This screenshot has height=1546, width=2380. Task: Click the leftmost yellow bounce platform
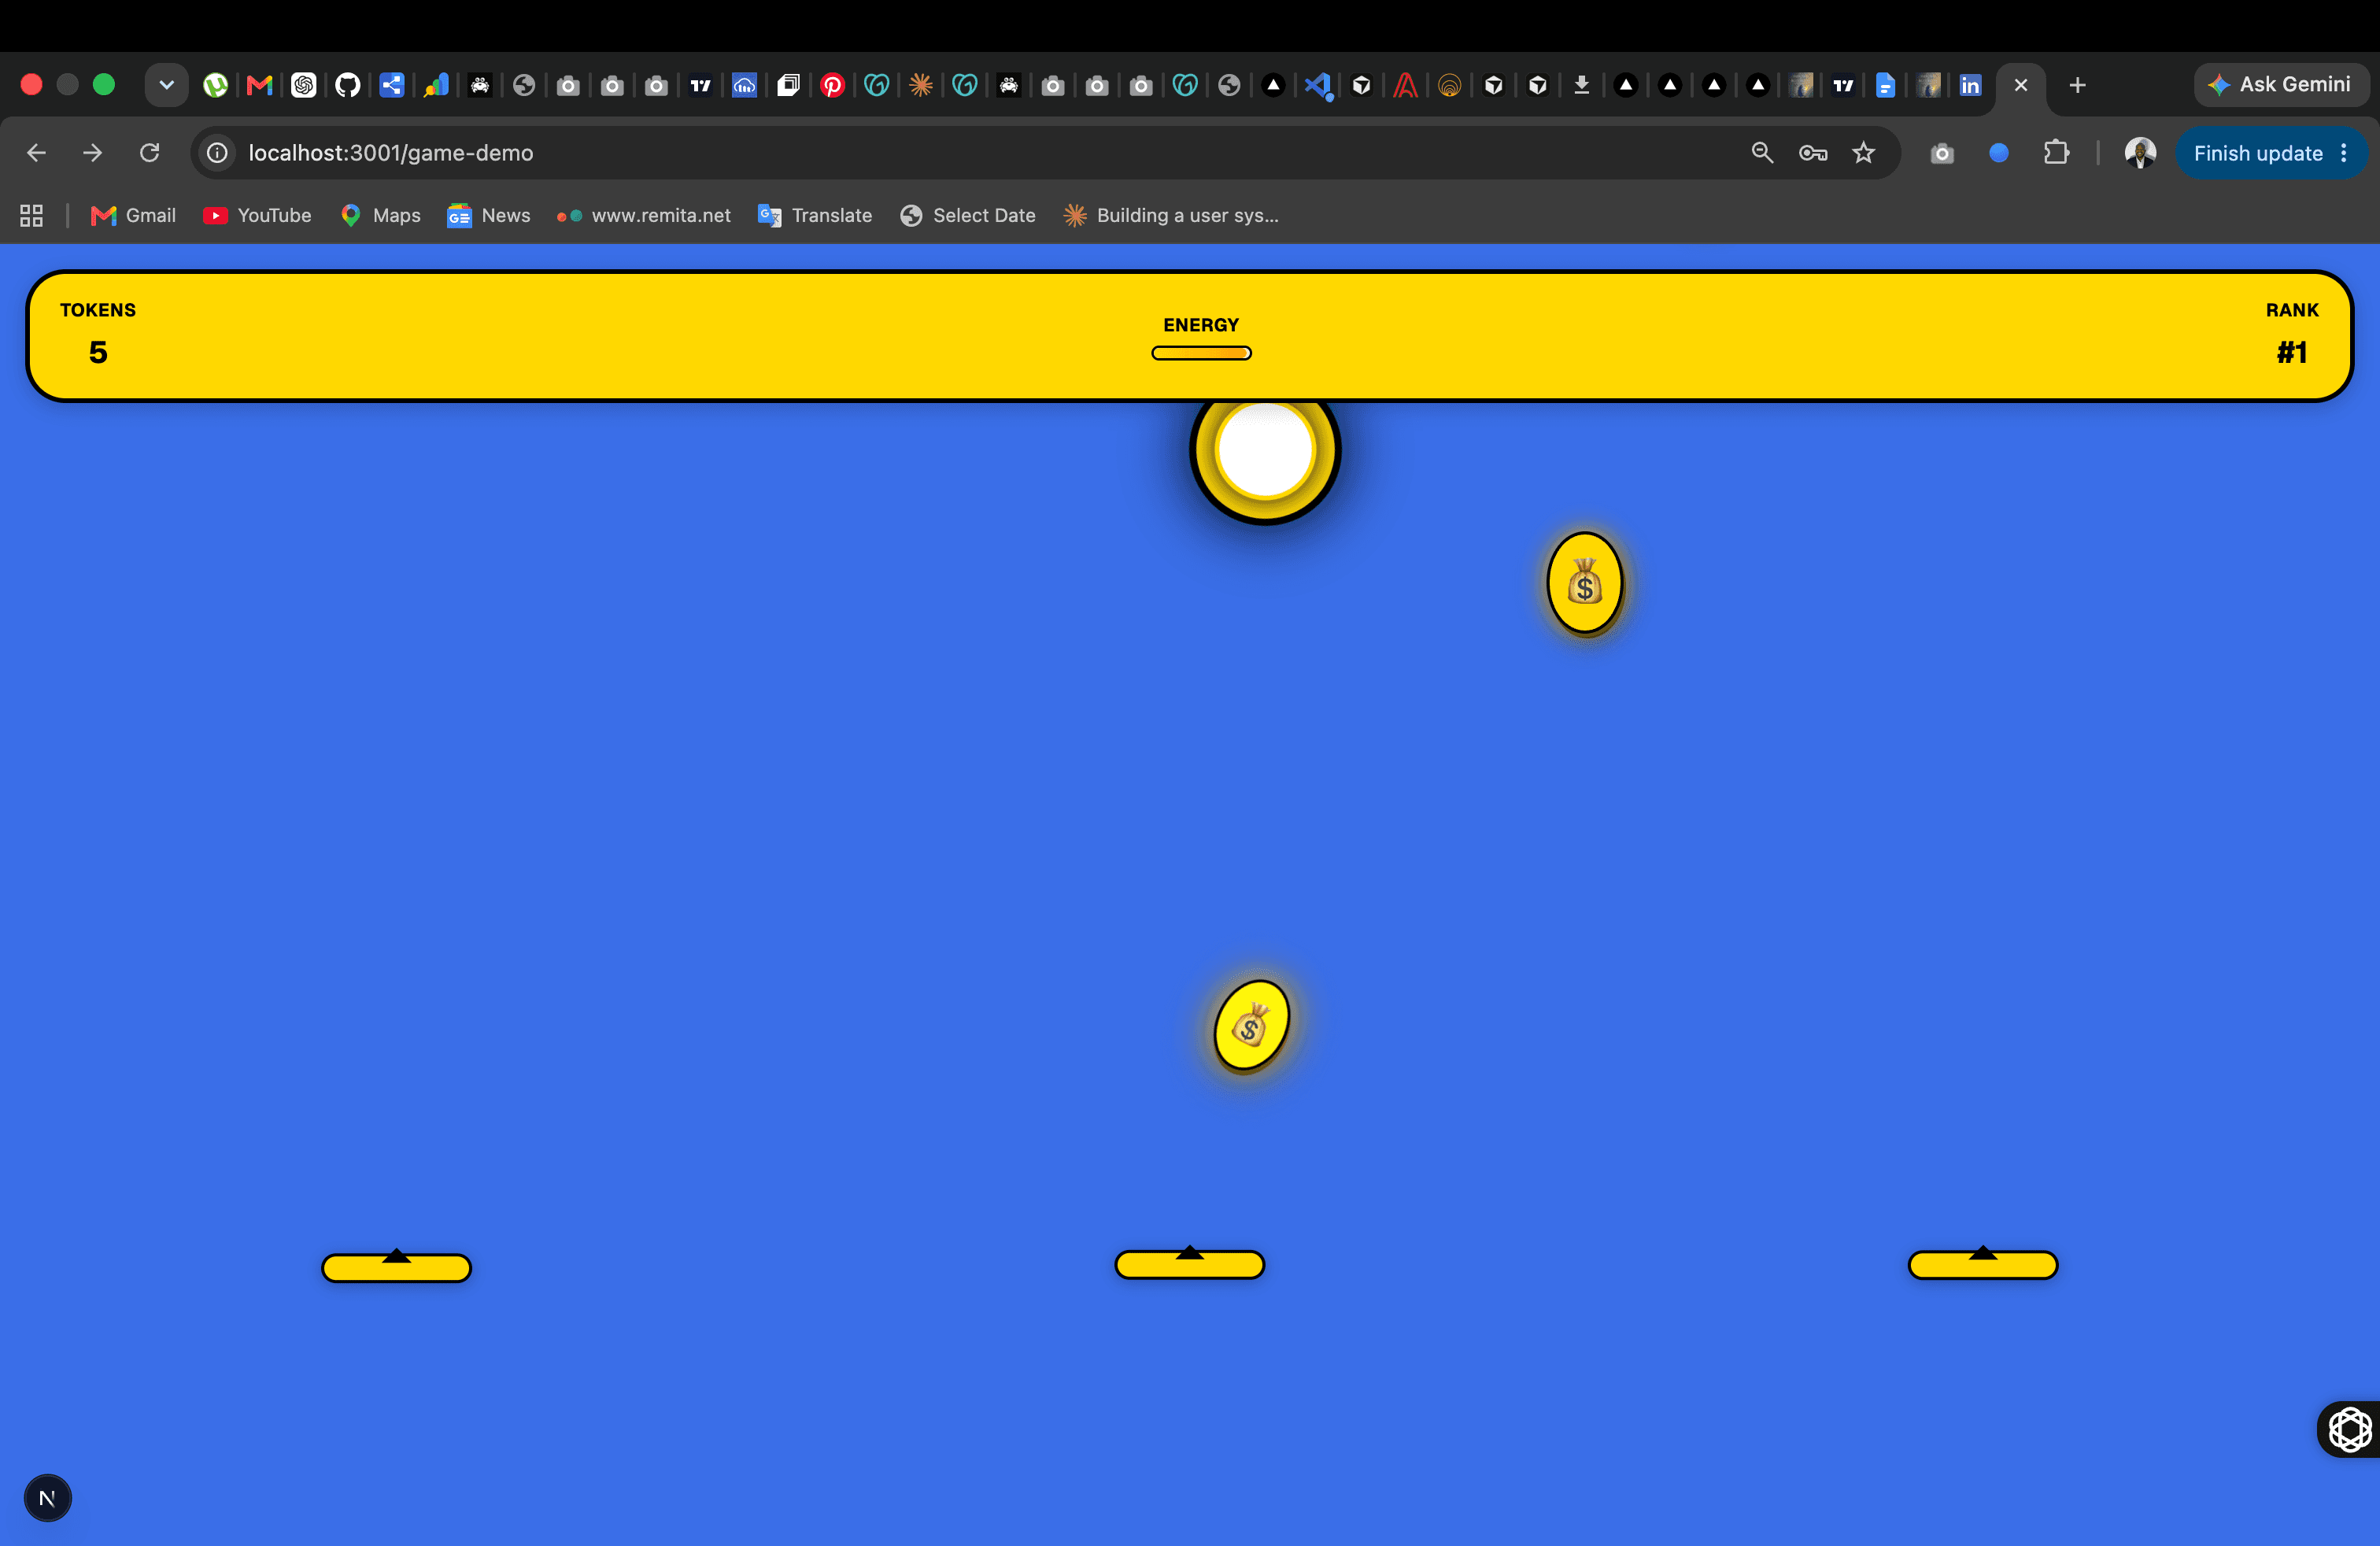pos(396,1267)
